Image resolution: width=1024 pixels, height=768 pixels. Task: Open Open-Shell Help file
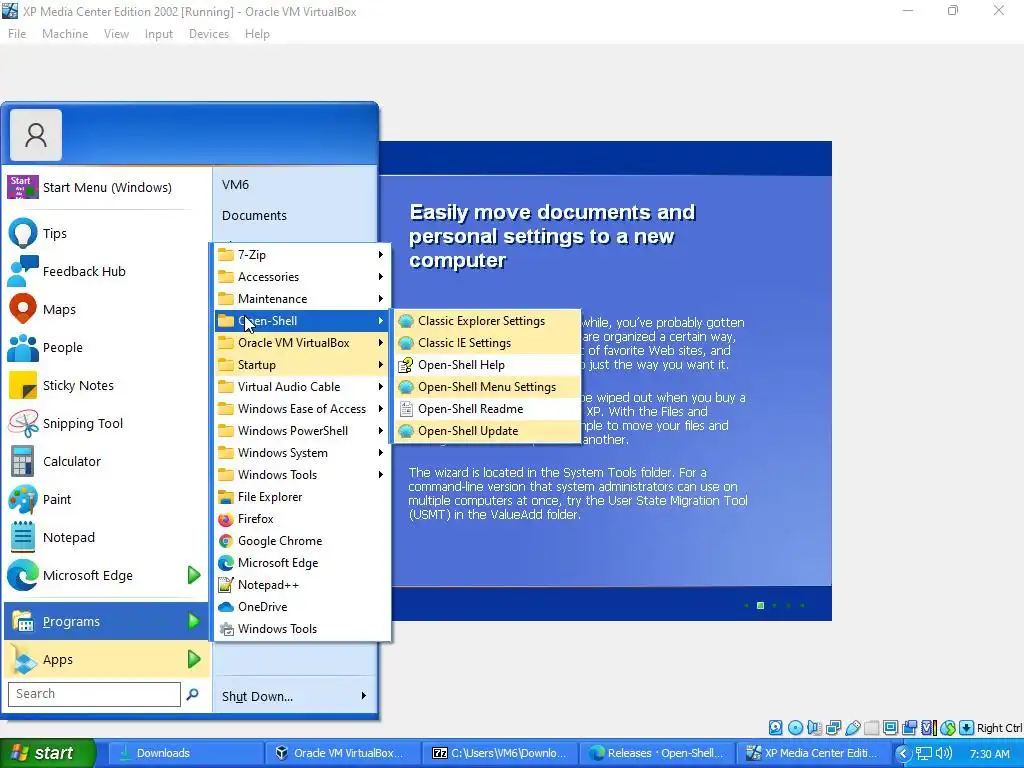487,364
